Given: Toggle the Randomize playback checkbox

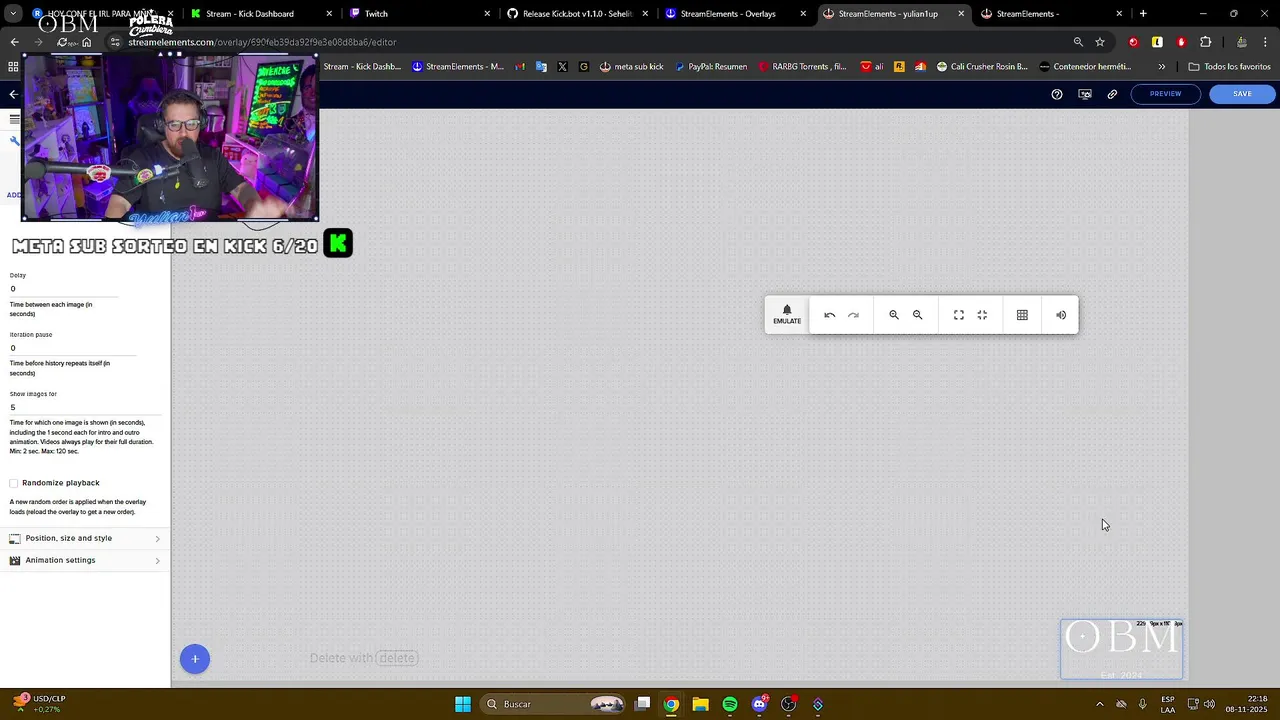Looking at the screenshot, I should 14,483.
